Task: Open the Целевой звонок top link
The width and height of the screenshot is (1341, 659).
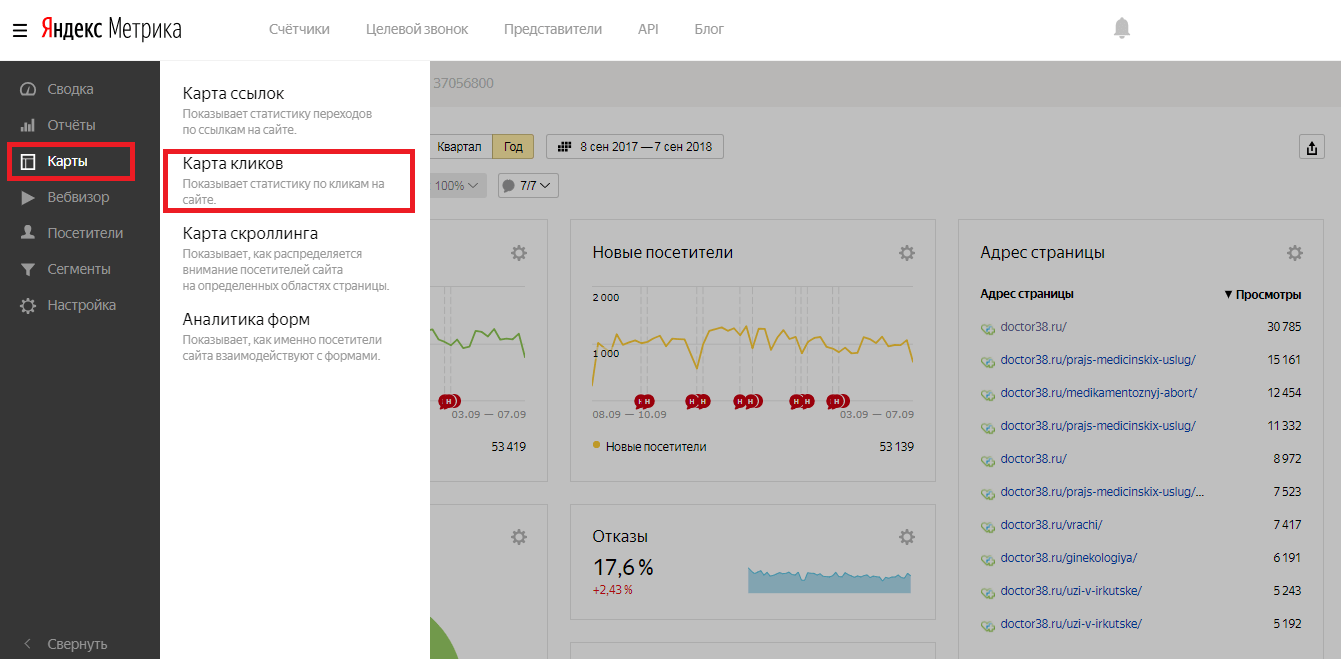Action: pyautogui.click(x=417, y=29)
